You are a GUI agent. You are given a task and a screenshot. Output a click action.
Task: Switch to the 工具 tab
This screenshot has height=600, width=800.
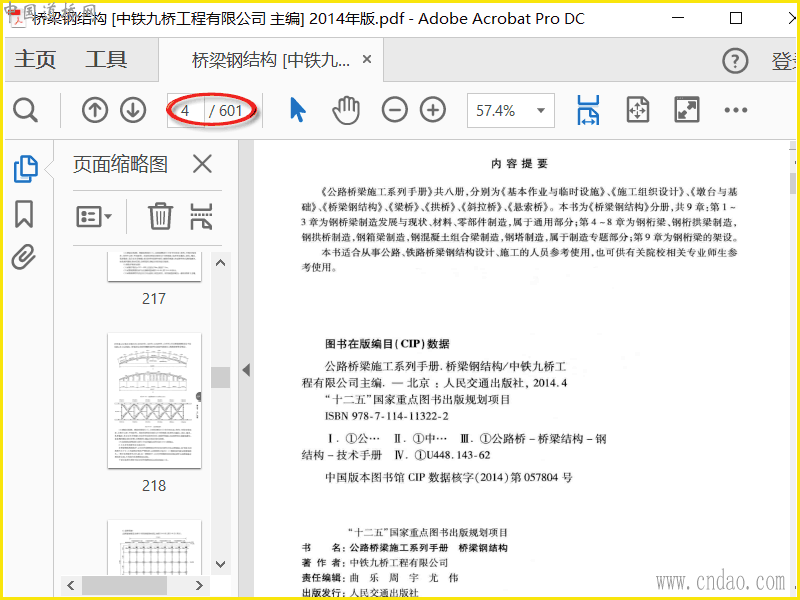coord(106,59)
